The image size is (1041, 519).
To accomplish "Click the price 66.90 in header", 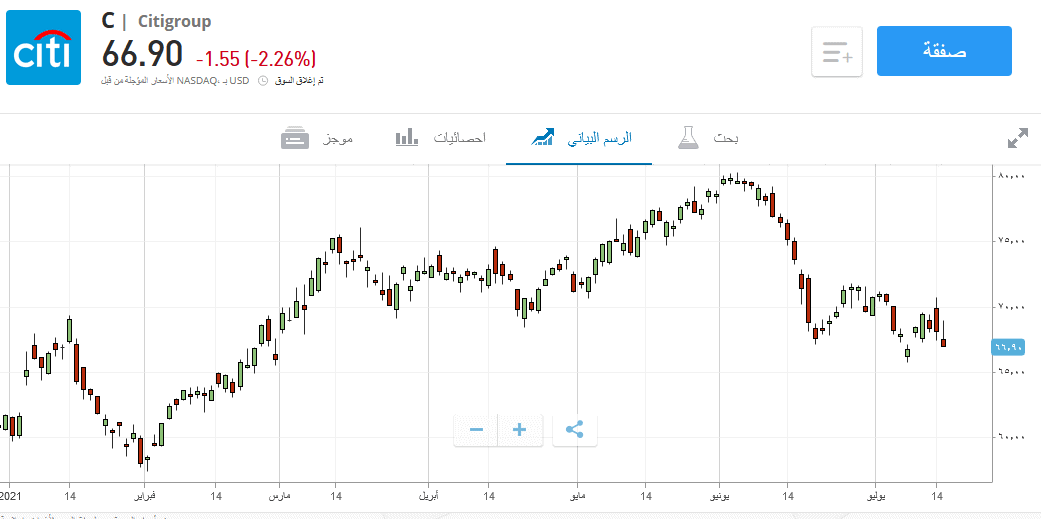I will point(143,54).
